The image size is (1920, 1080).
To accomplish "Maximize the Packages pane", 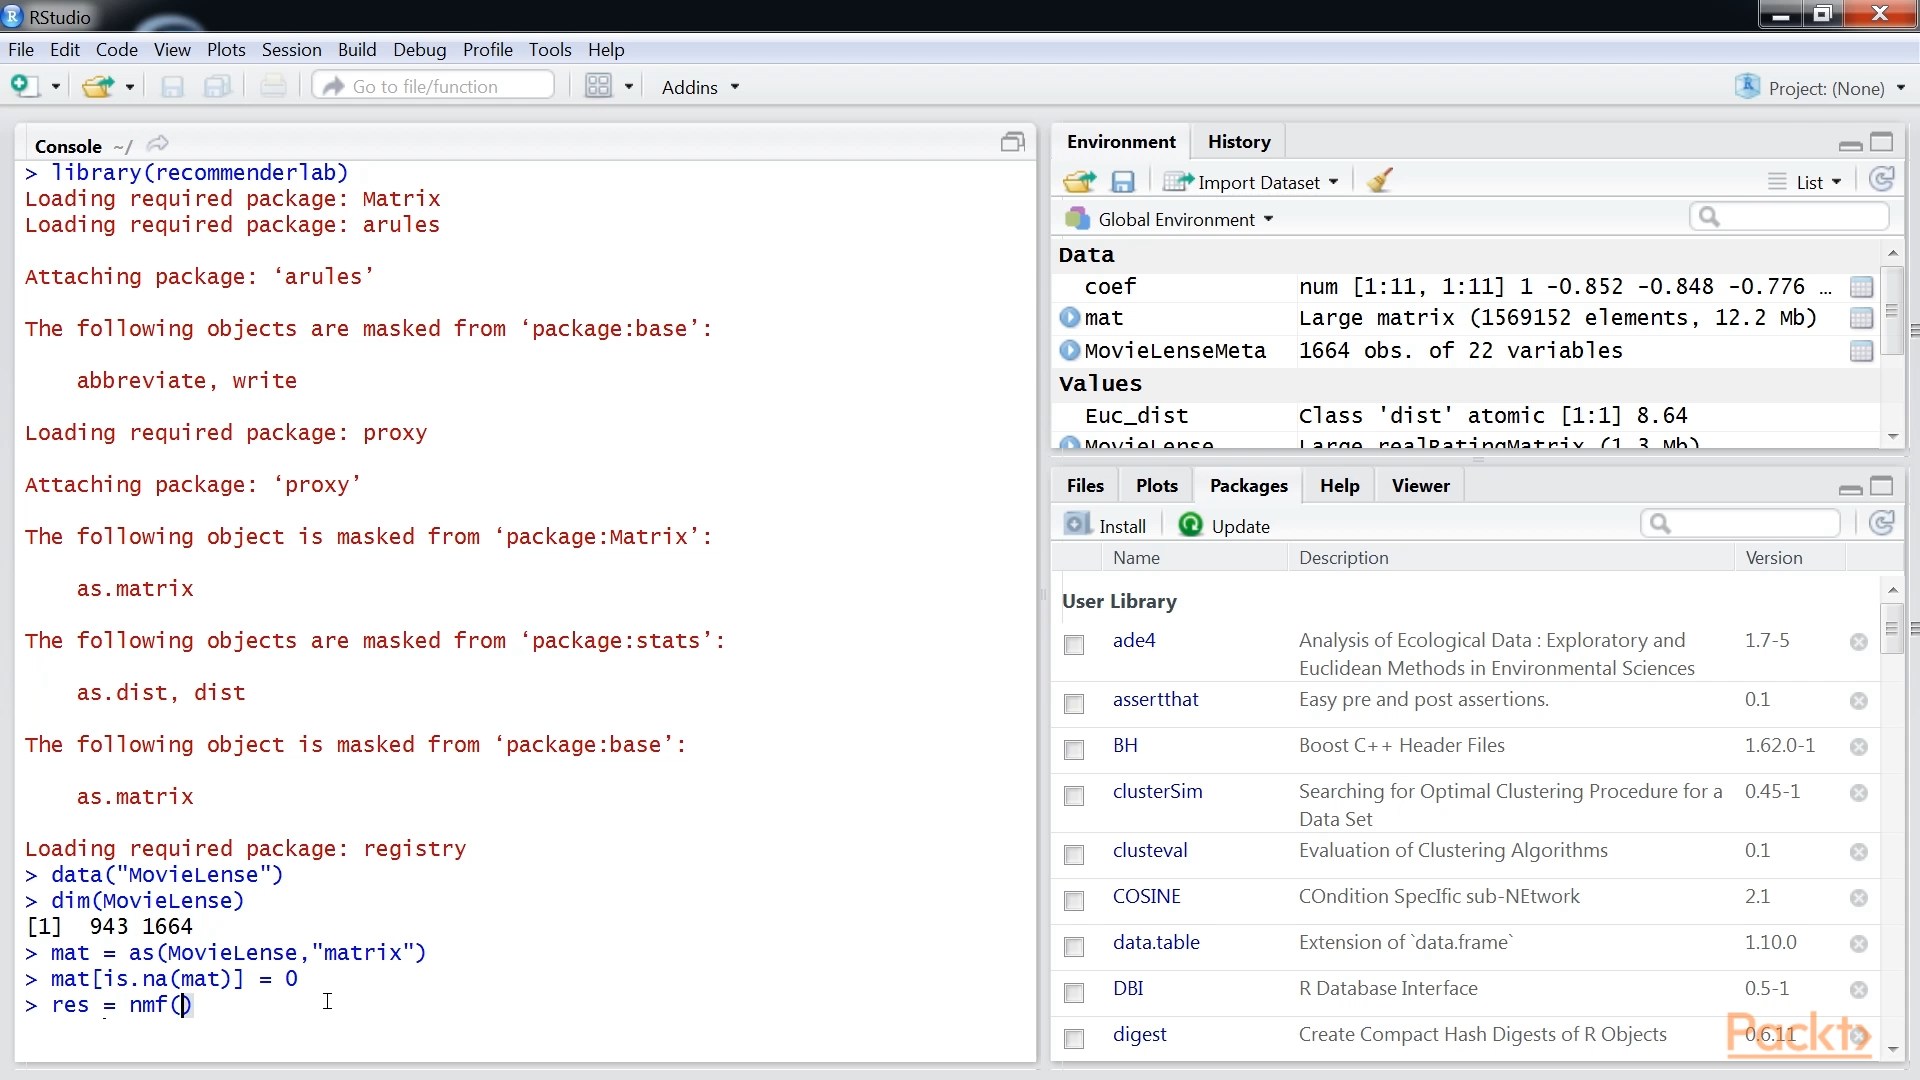I will coord(1882,486).
